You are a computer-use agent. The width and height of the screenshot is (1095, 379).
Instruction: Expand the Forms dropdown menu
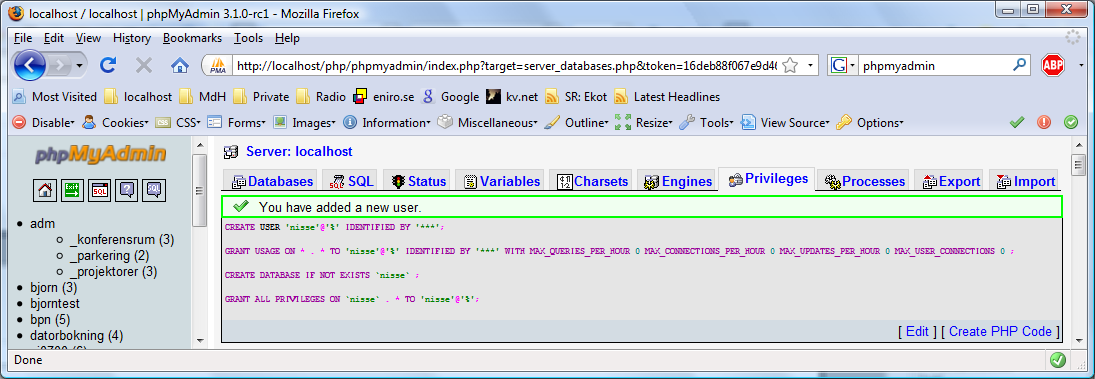pos(236,122)
